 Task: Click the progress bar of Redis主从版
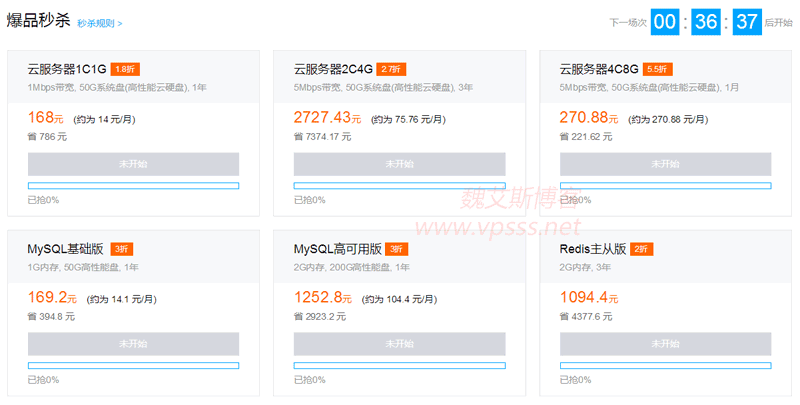point(665,365)
